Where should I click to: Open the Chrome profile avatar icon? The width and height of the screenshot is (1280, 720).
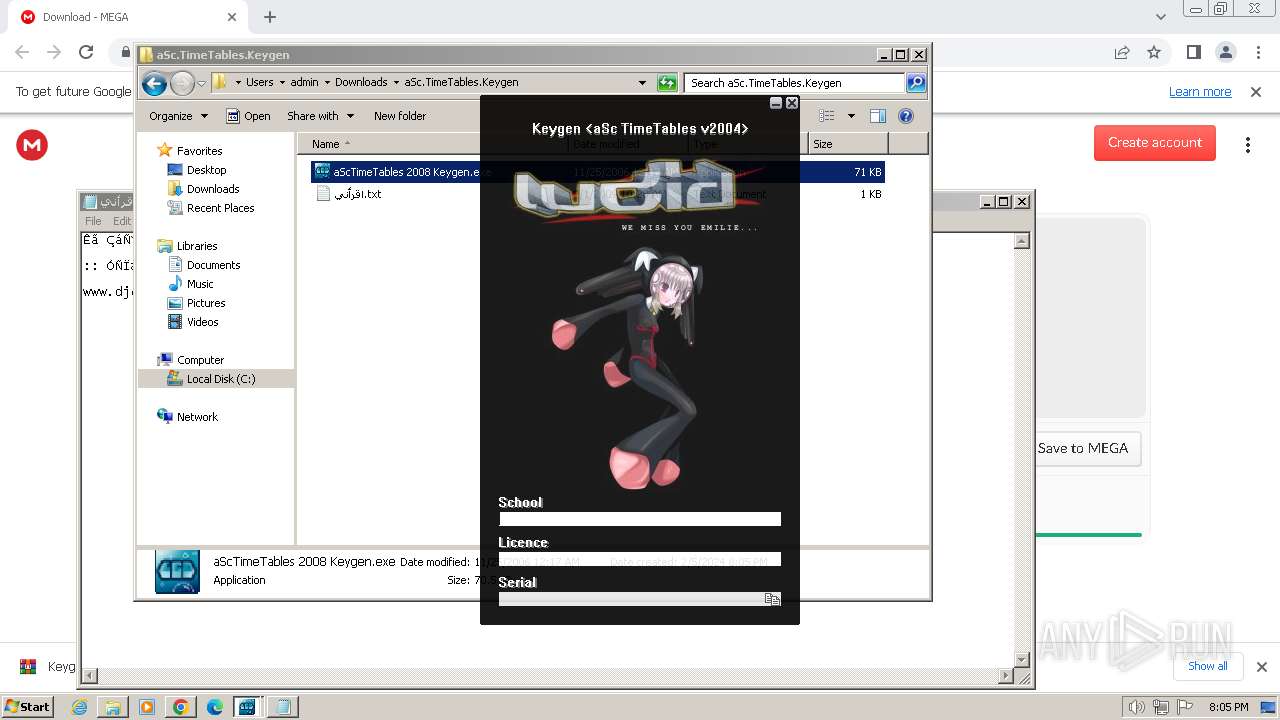[x=1226, y=52]
